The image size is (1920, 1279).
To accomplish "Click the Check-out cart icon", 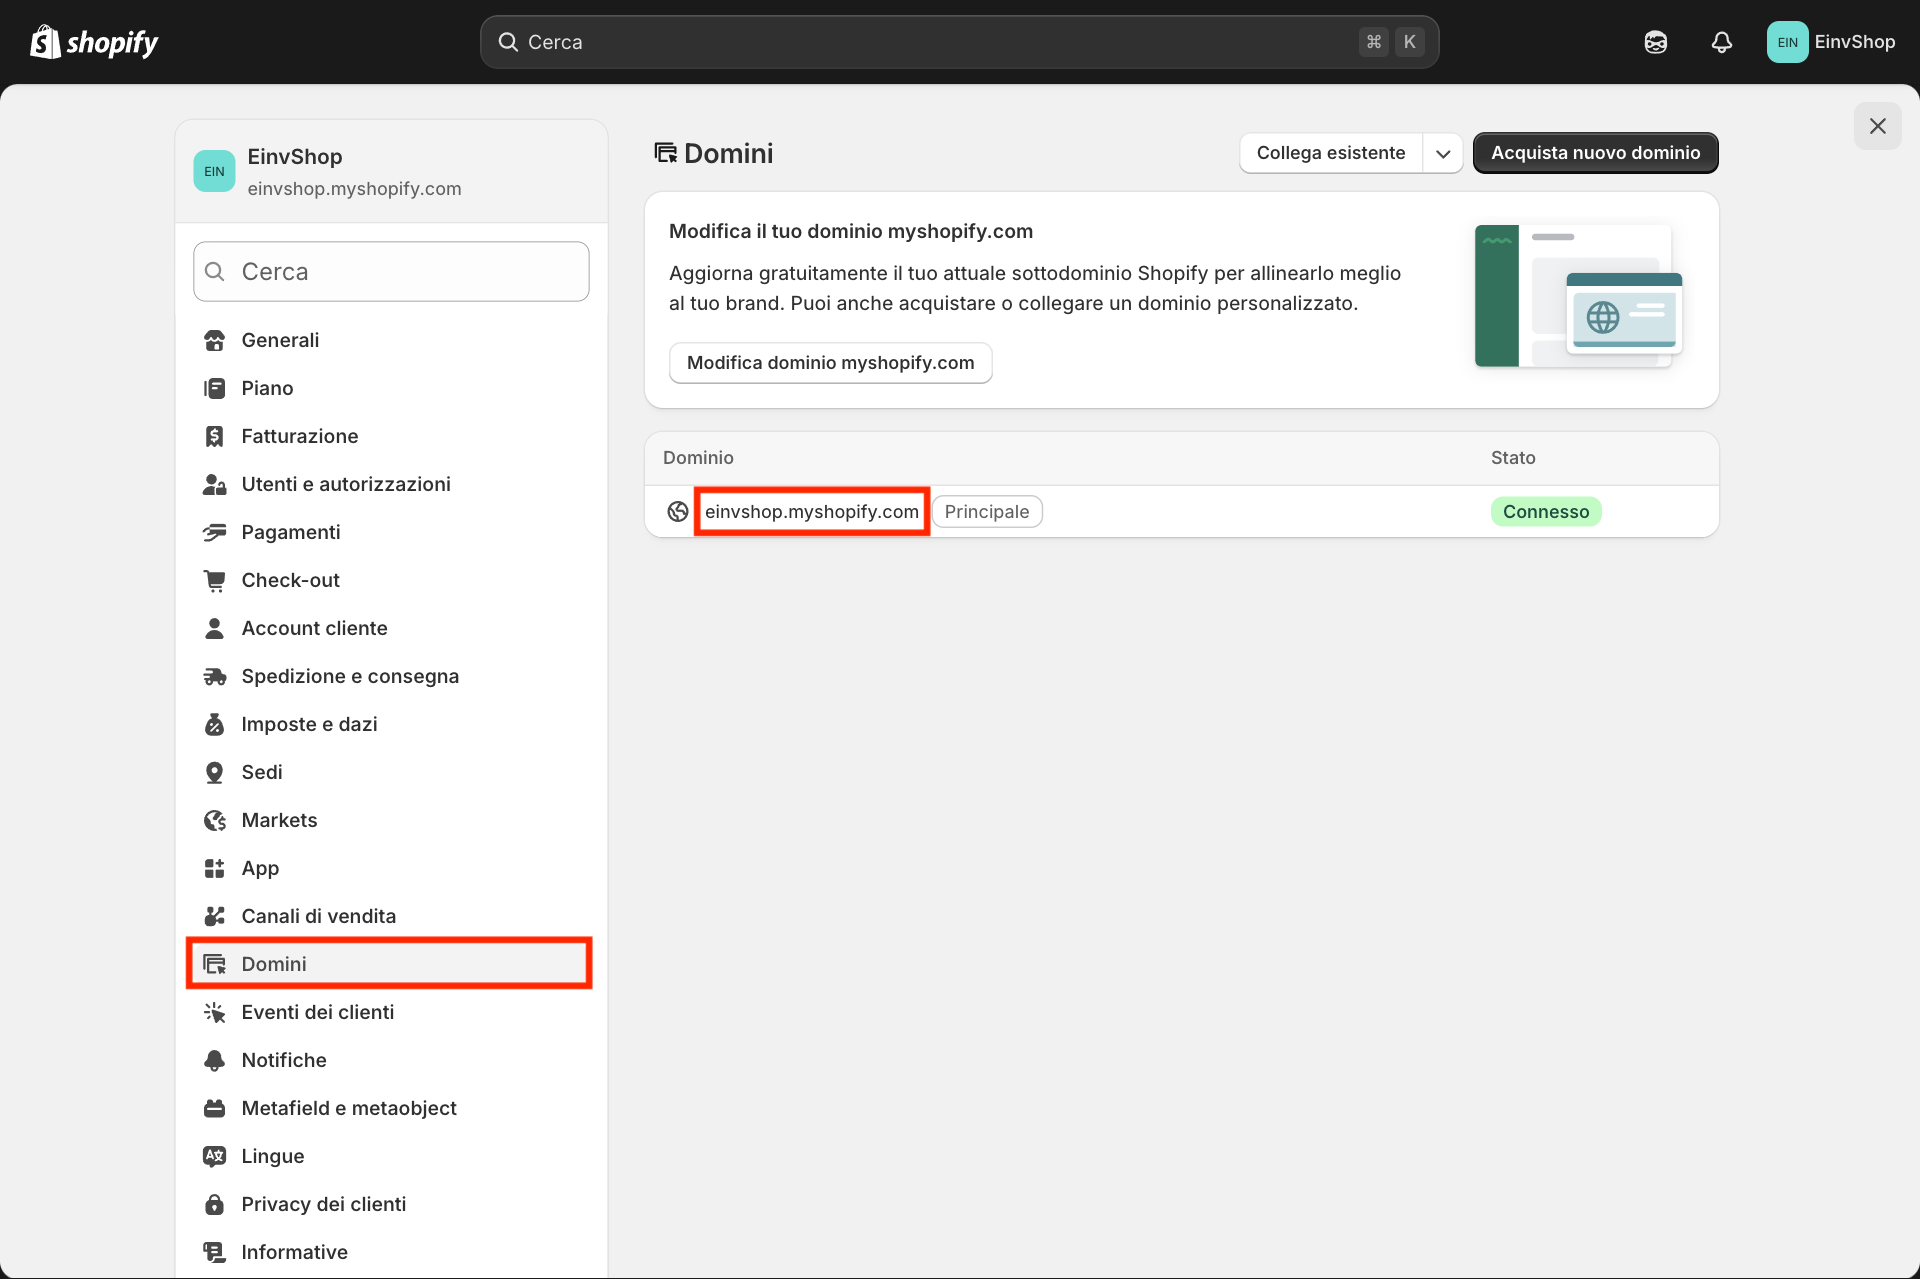I will click(215, 580).
